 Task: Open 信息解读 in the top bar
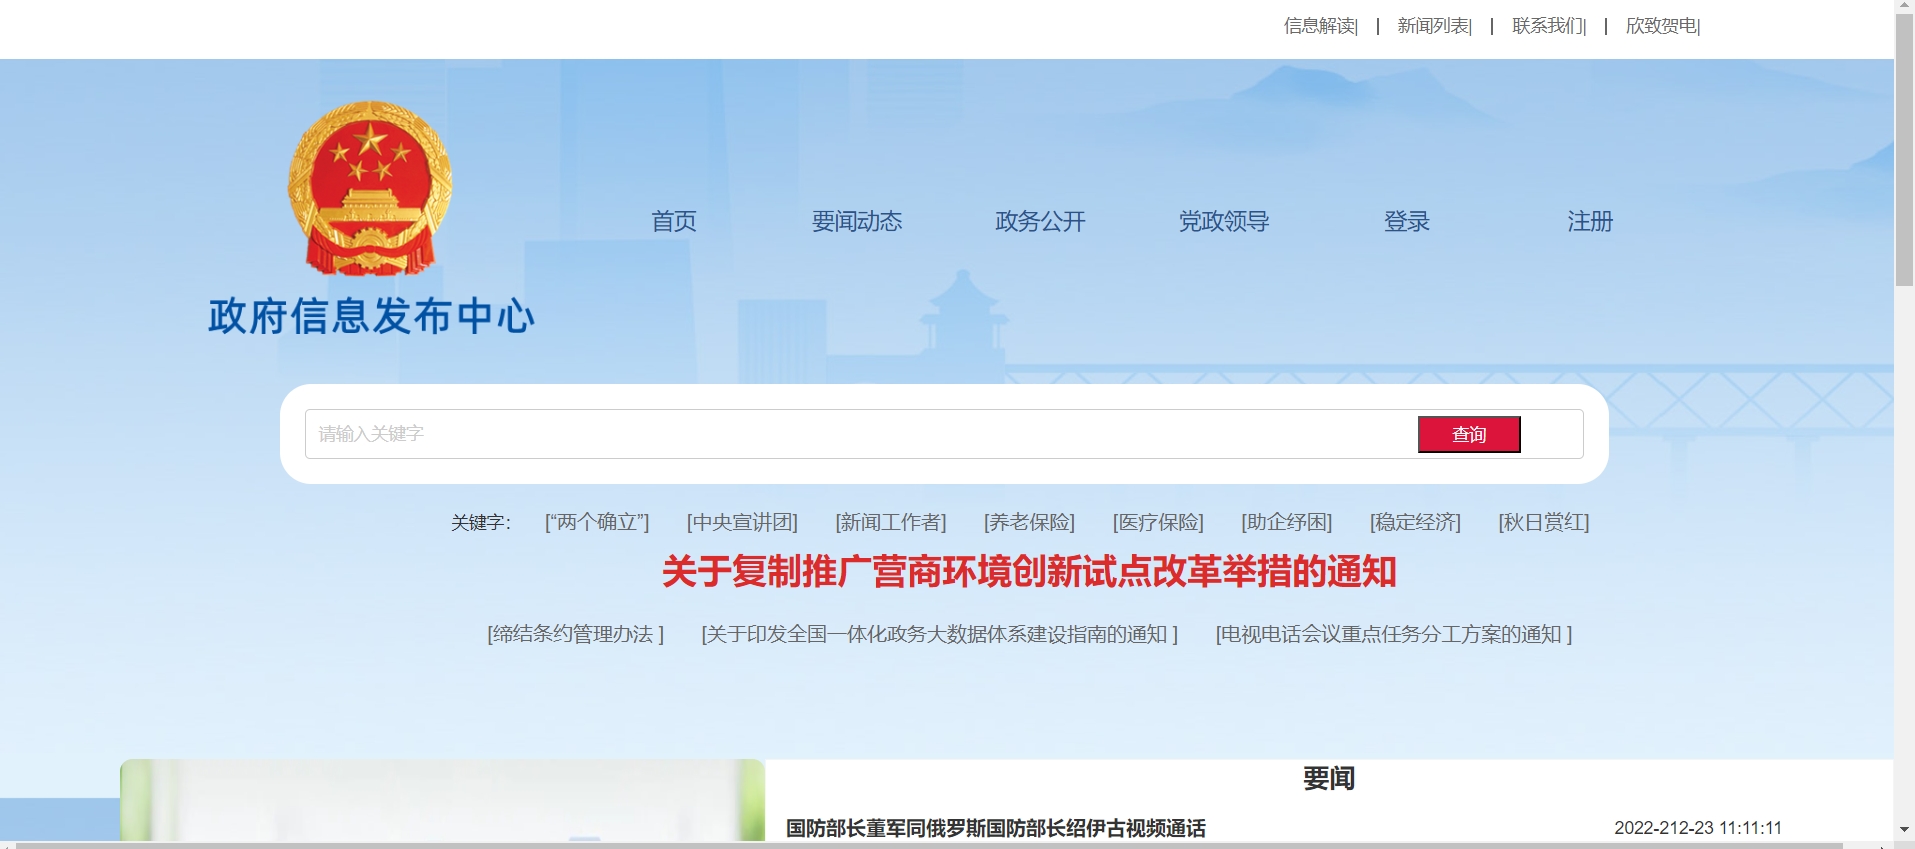[1320, 26]
